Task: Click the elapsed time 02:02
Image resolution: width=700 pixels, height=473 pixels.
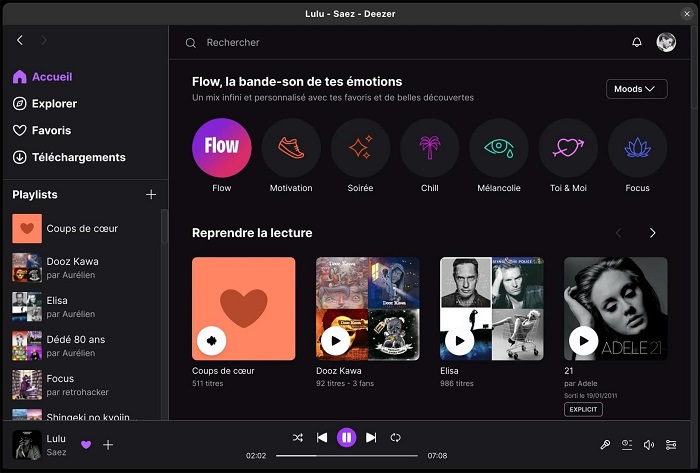Action: tap(256, 456)
